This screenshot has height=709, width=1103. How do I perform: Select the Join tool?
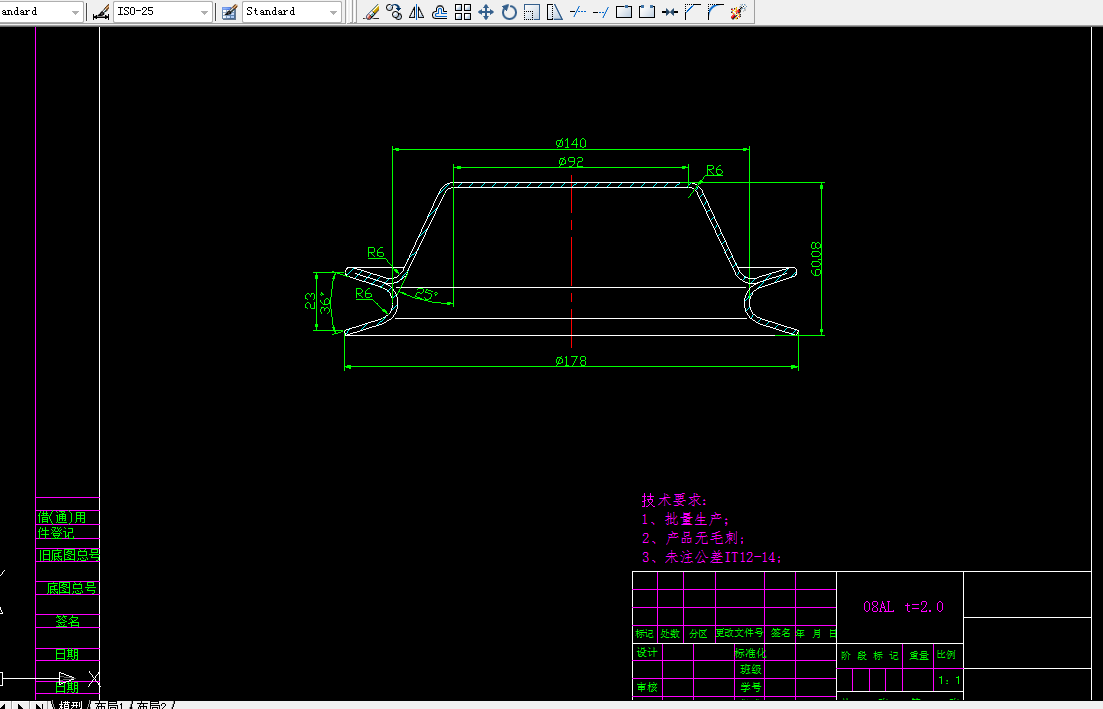click(670, 12)
